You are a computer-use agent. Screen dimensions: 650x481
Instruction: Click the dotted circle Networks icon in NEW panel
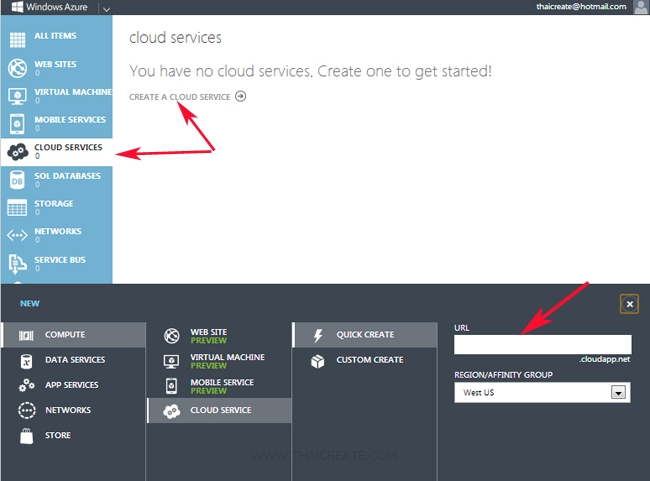click(27, 411)
